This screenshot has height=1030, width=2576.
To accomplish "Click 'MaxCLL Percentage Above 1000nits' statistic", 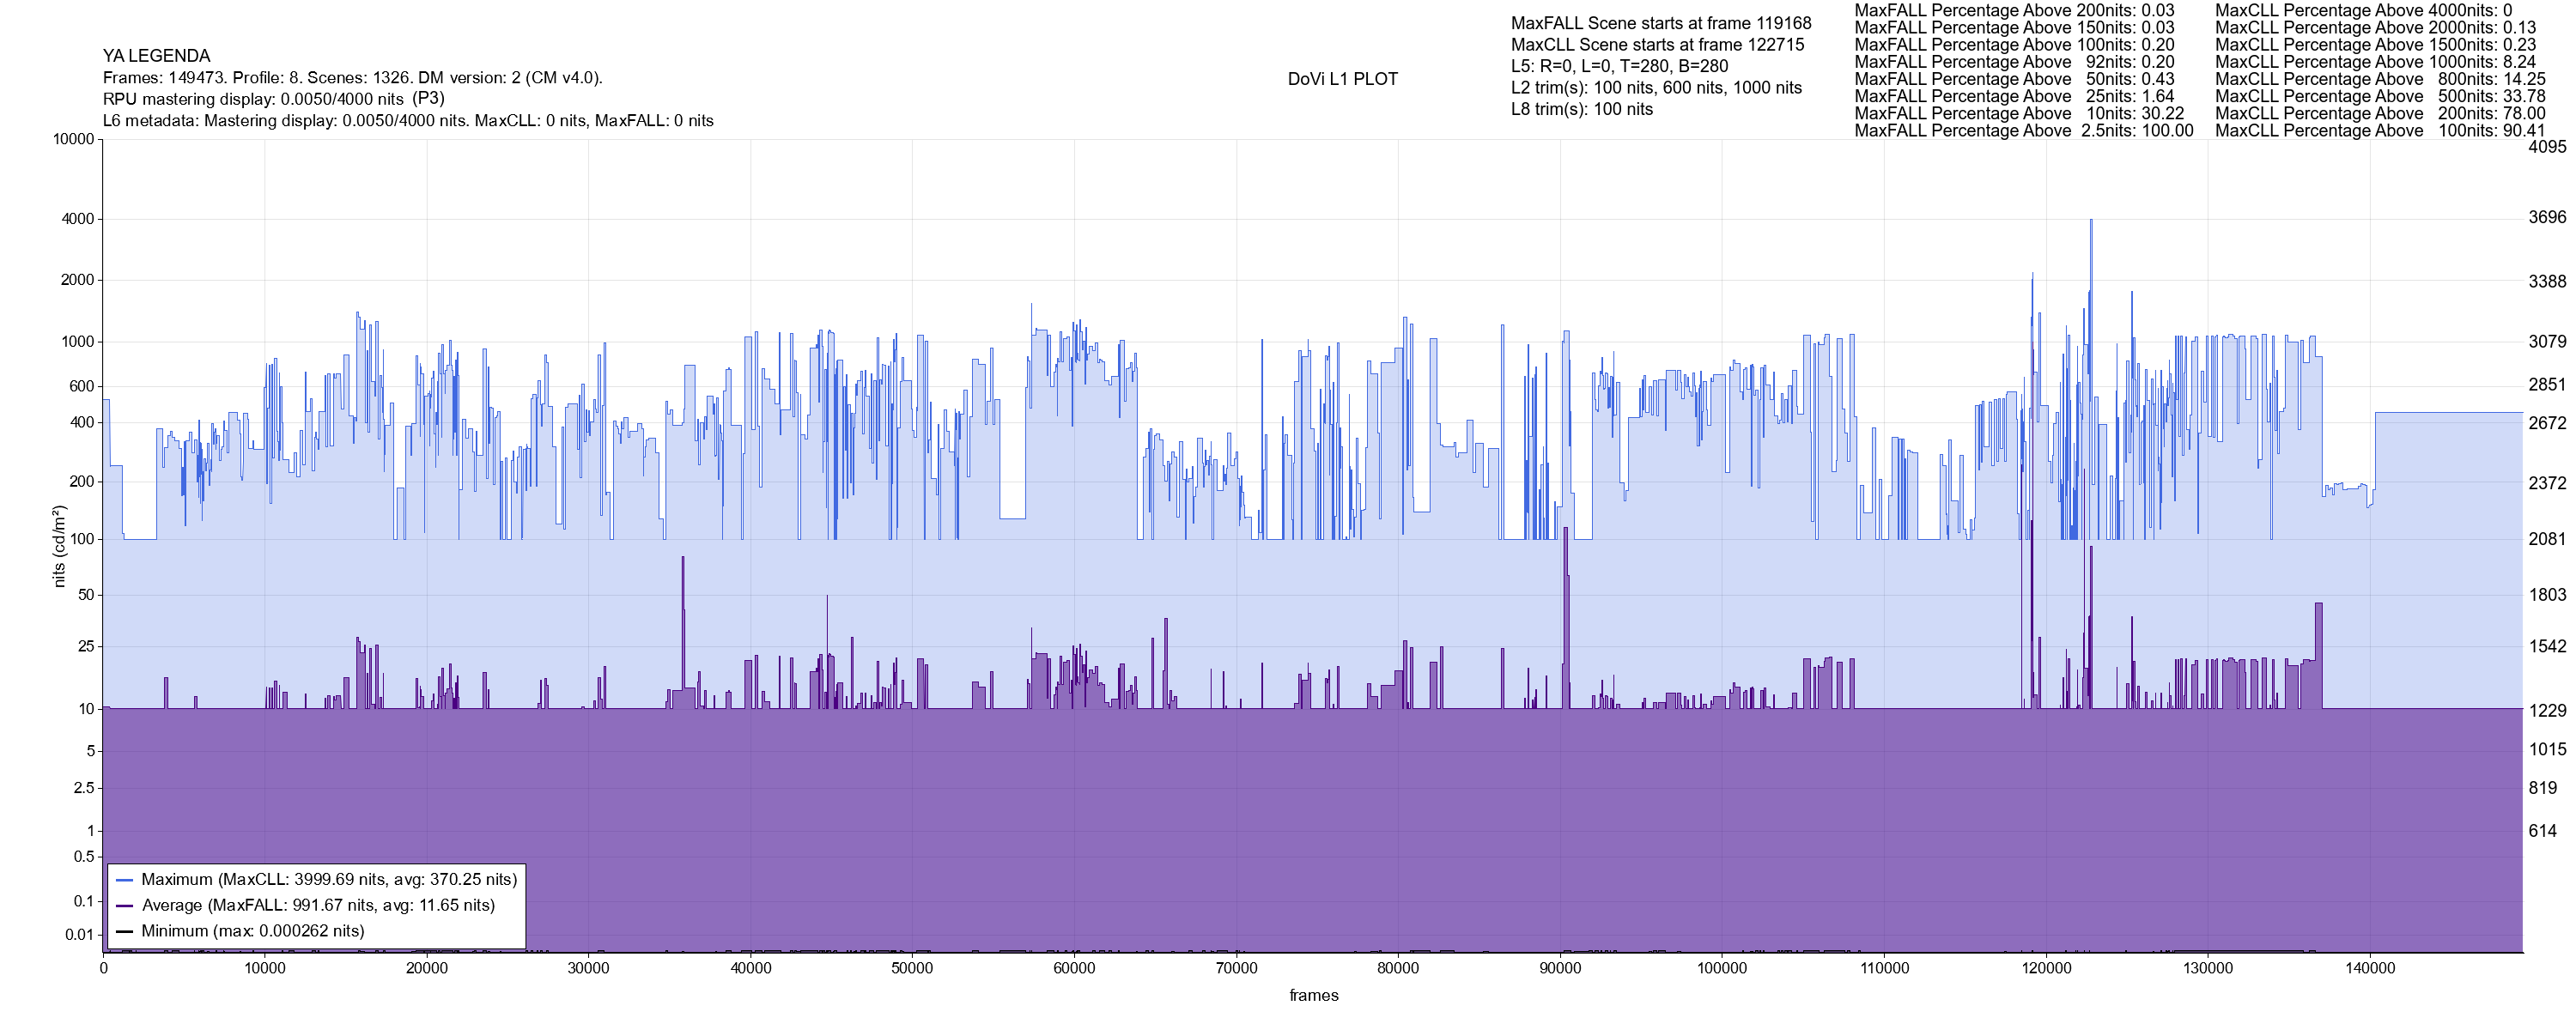I will [2375, 62].
